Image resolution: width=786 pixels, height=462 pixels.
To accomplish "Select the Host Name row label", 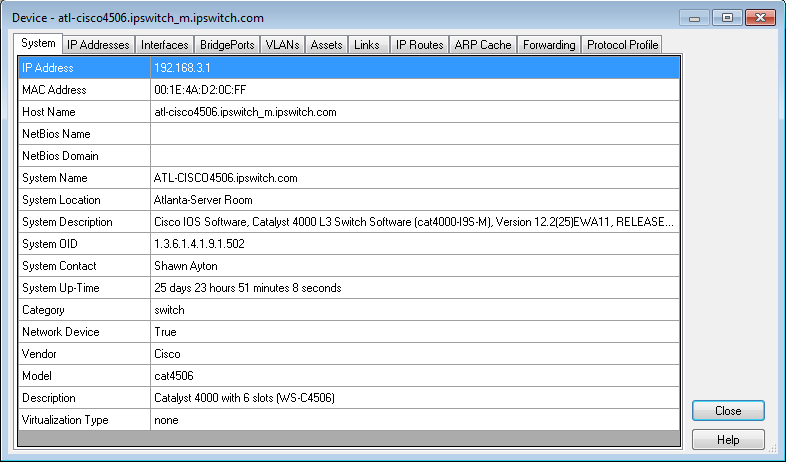I will click(84, 112).
